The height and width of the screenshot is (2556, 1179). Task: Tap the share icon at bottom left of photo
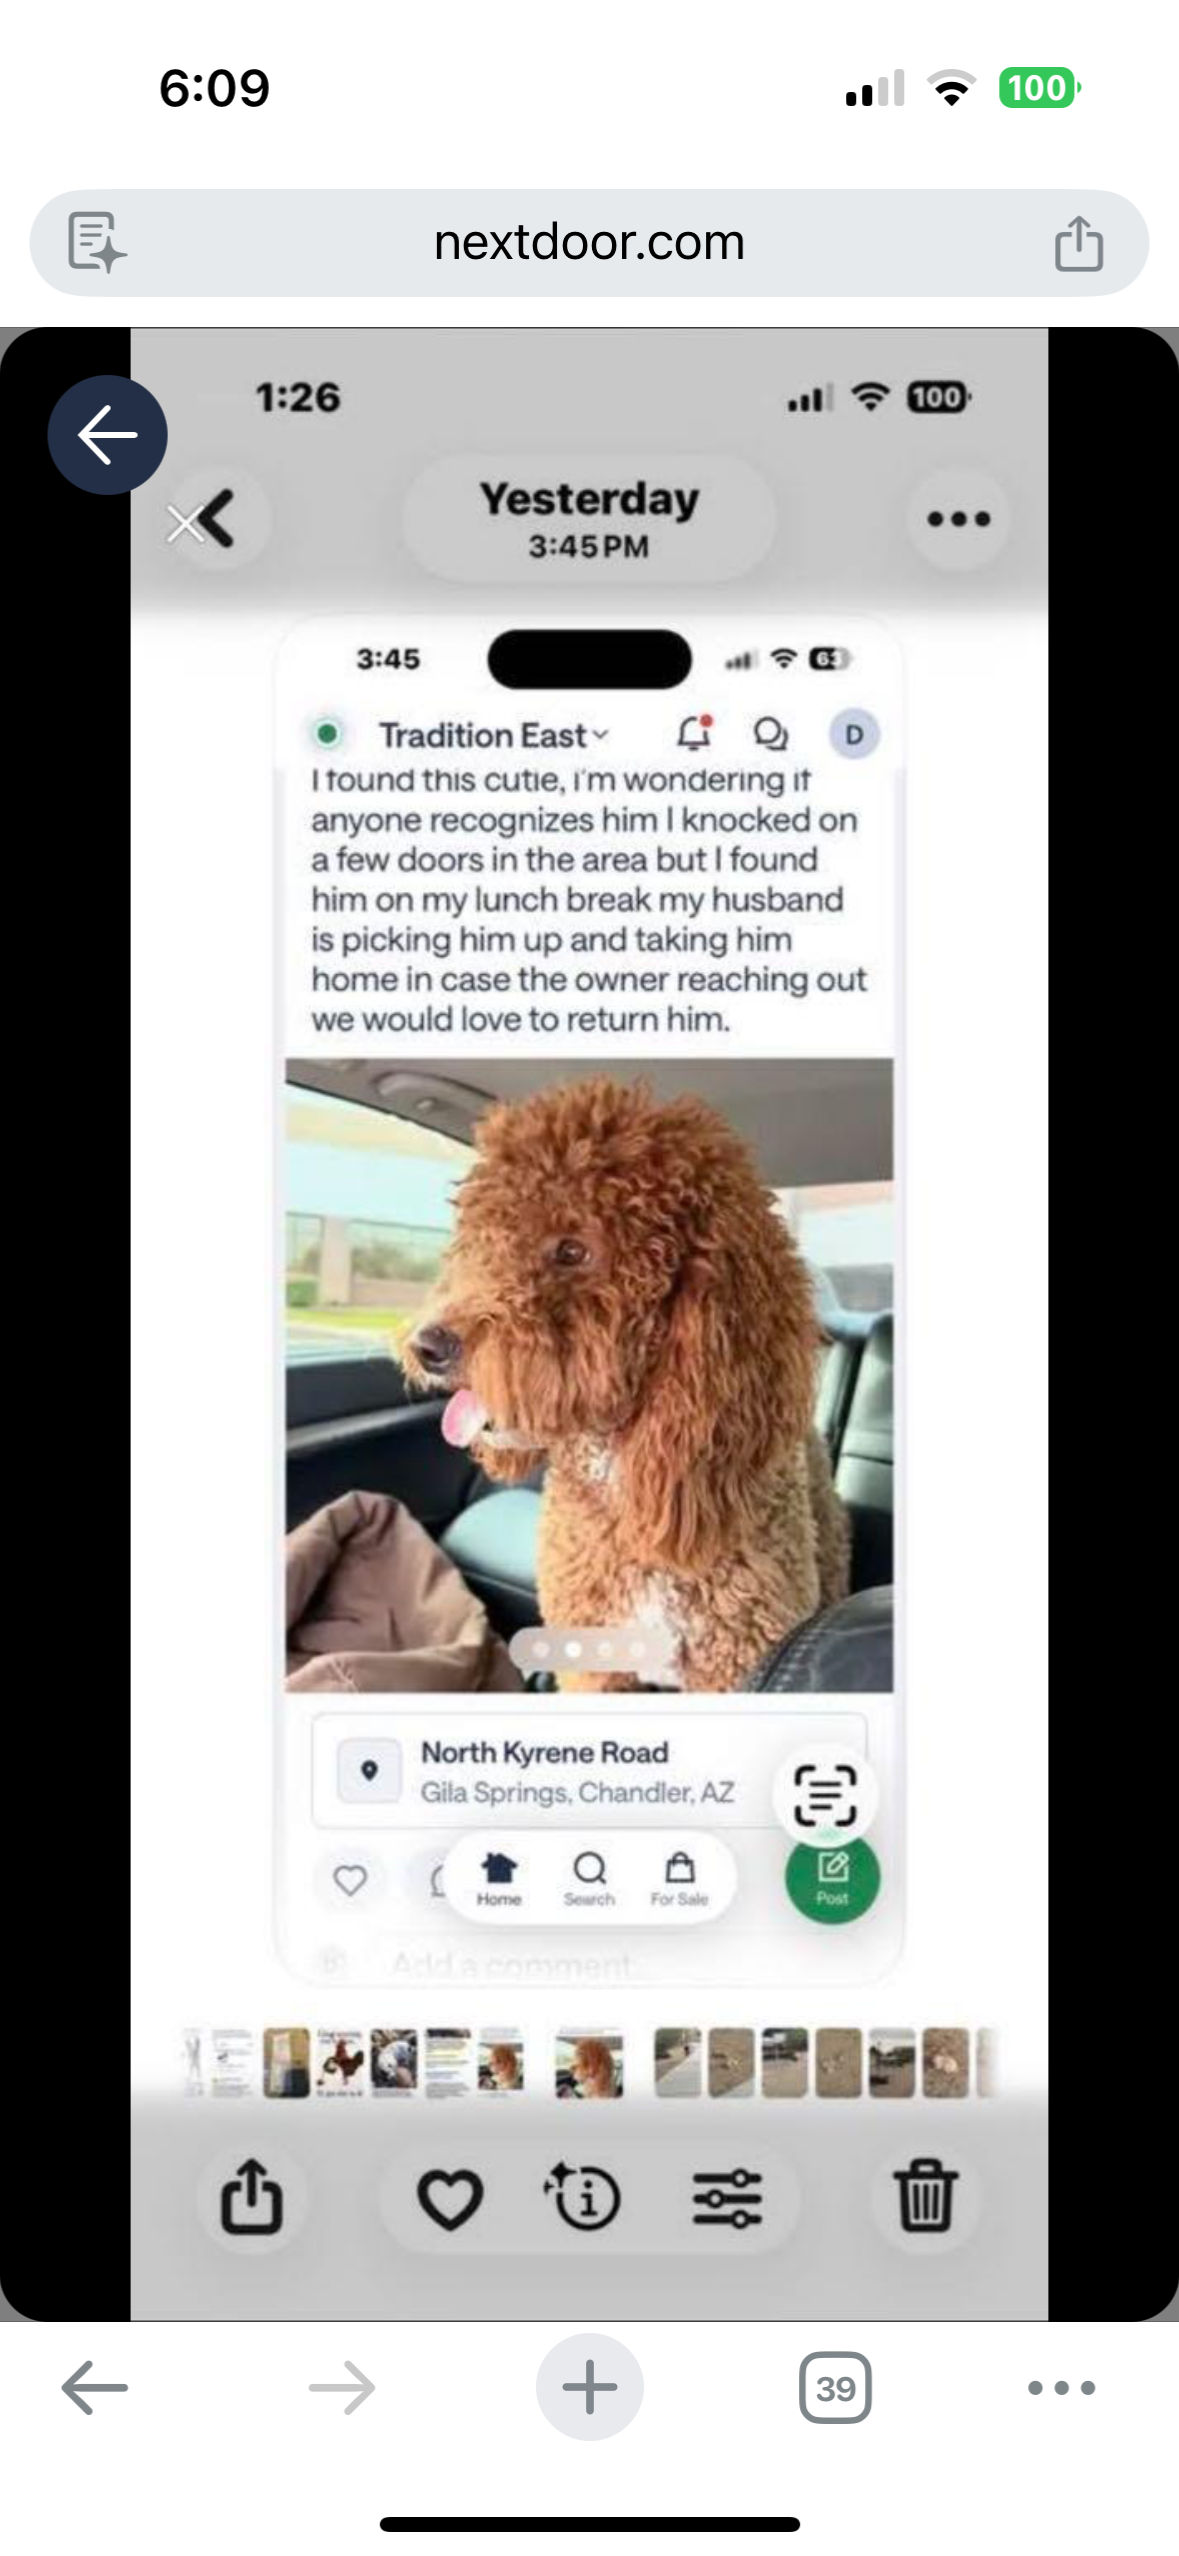click(x=251, y=2195)
